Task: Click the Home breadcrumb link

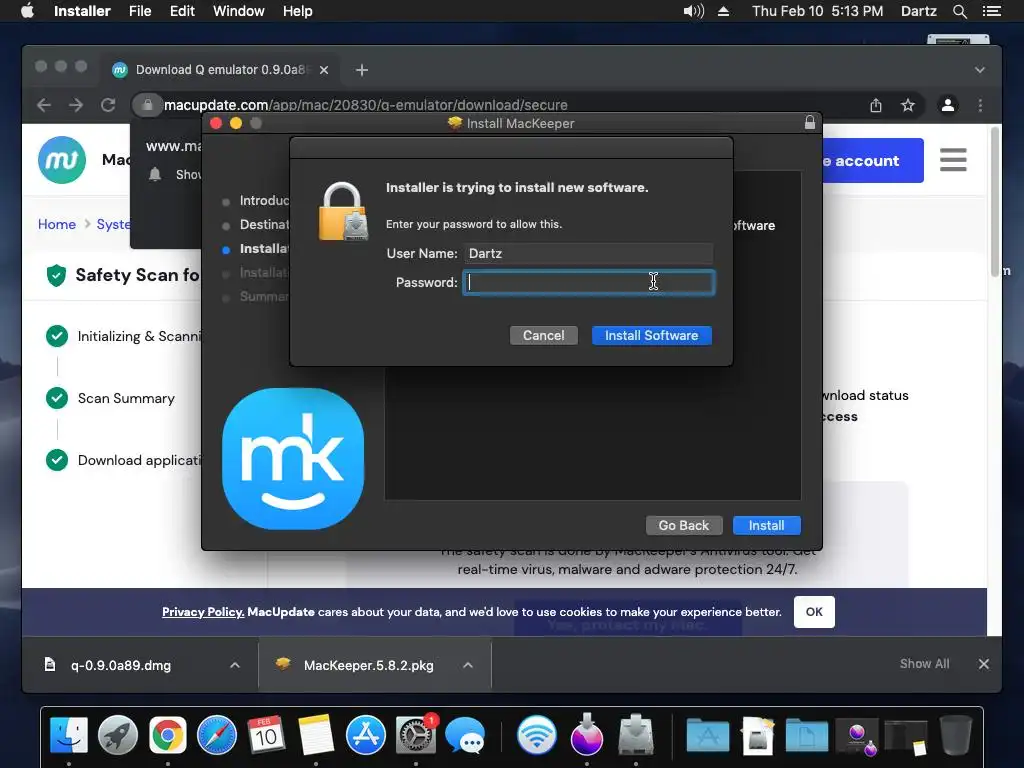Action: pos(57,224)
